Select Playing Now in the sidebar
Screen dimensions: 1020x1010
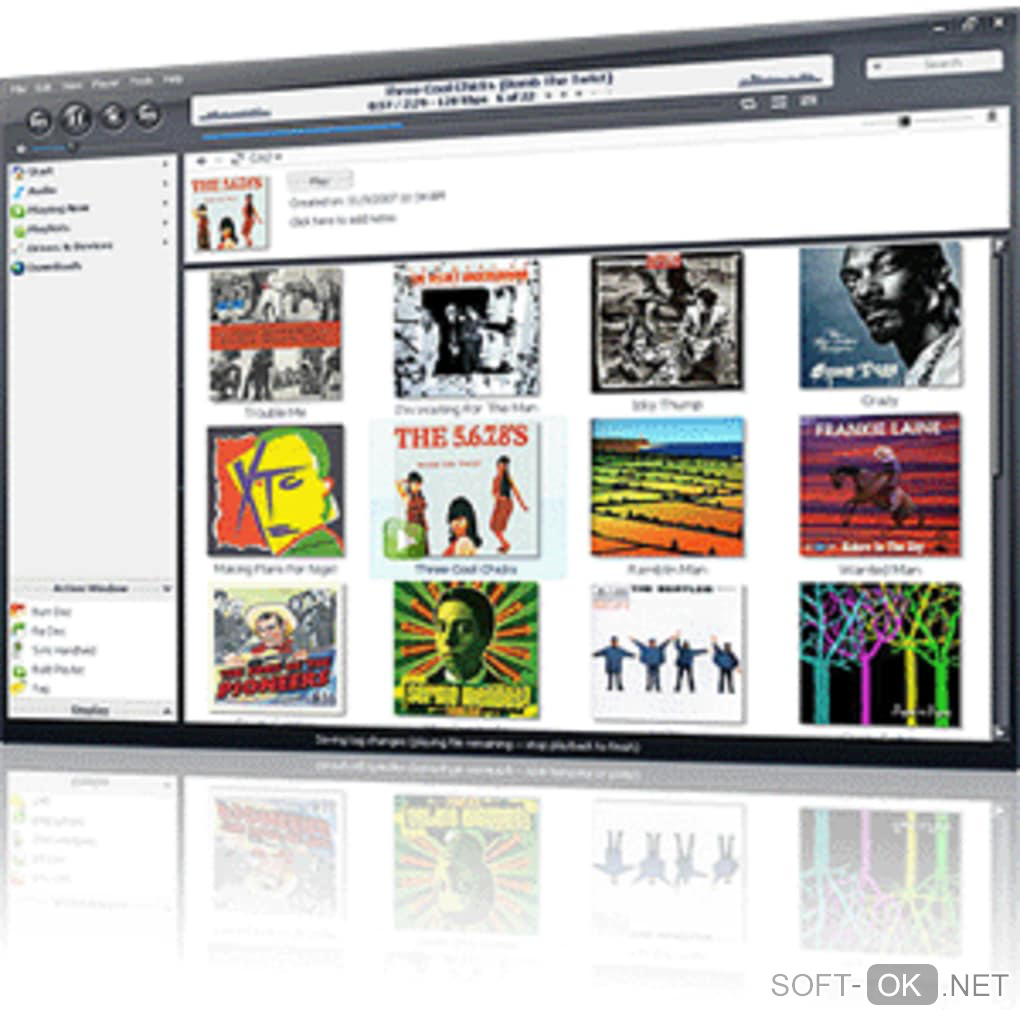tap(59, 209)
